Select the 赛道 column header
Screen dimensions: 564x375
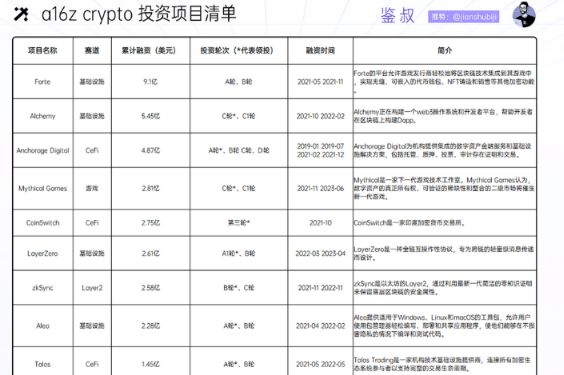coord(92,51)
